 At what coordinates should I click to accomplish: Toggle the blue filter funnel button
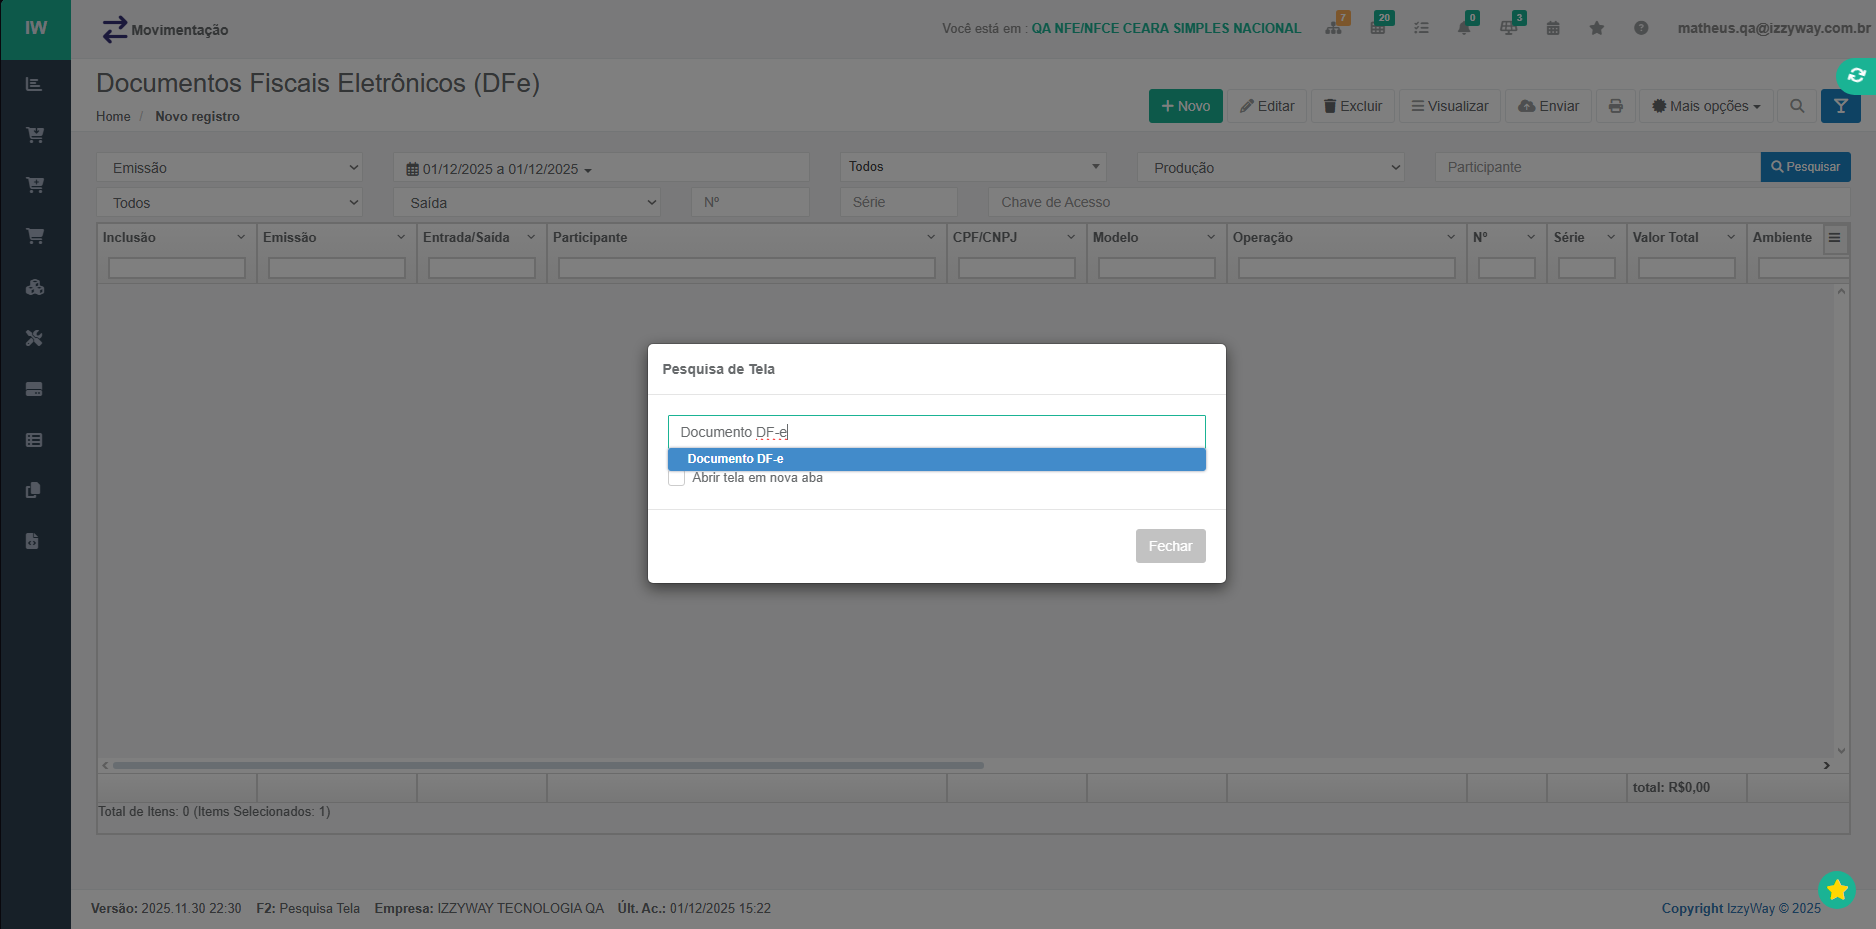(1840, 106)
